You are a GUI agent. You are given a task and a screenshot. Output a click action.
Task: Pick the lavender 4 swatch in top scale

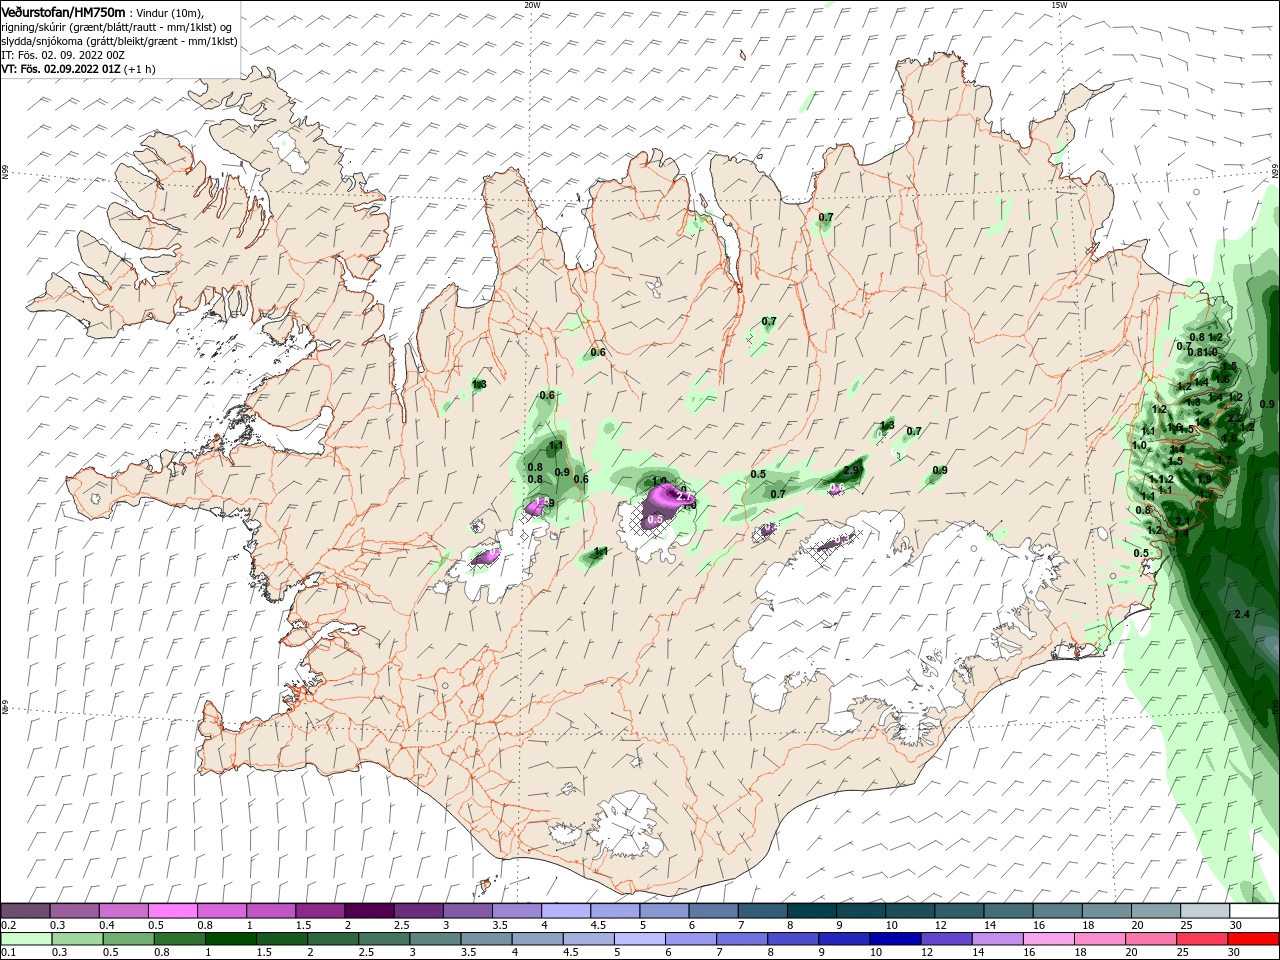coord(566,911)
